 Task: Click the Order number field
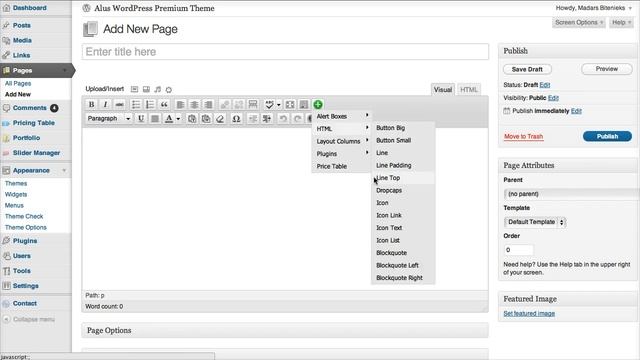(518, 250)
